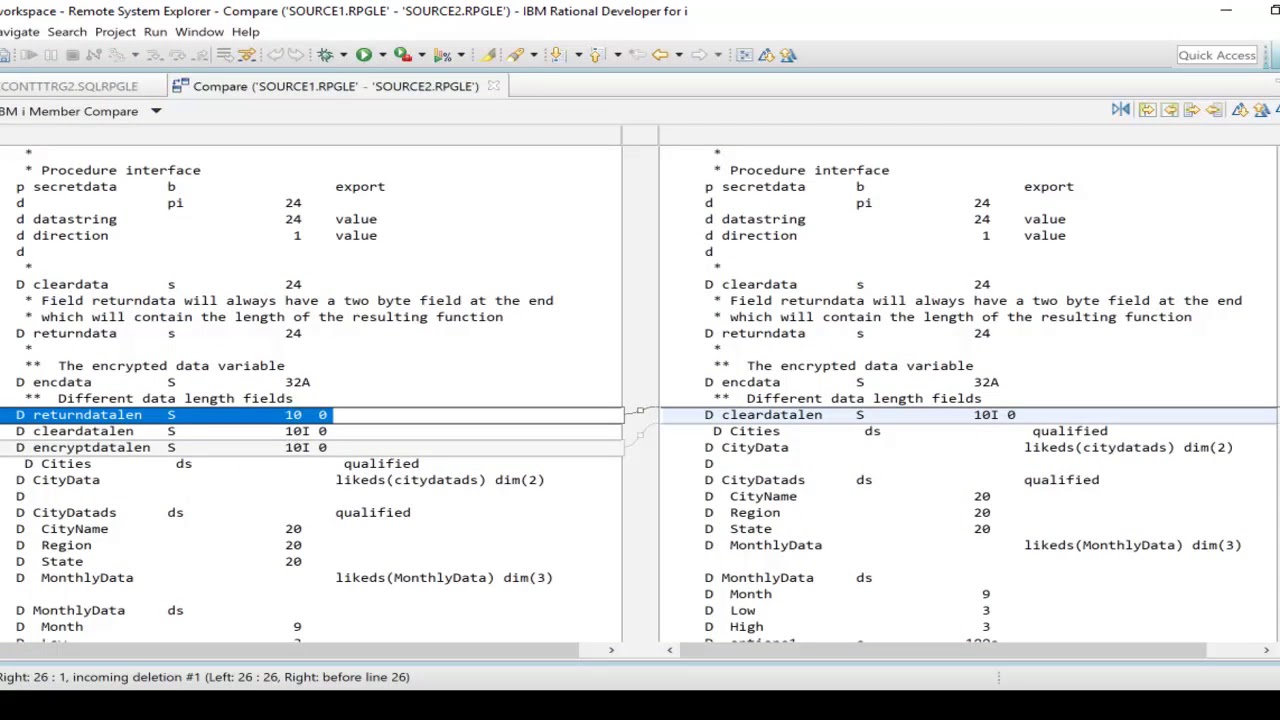Close the Compare editor tab
1280x720 pixels.
(x=493, y=86)
